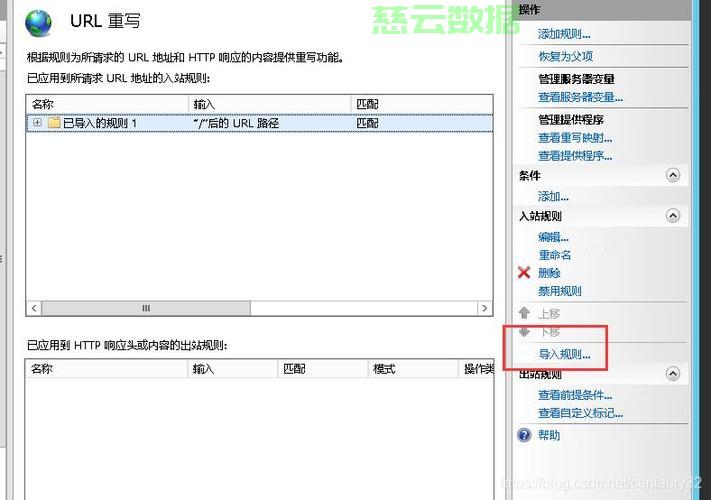This screenshot has height=500, width=711.
Task: Click 重命名 action
Action: pos(555,255)
